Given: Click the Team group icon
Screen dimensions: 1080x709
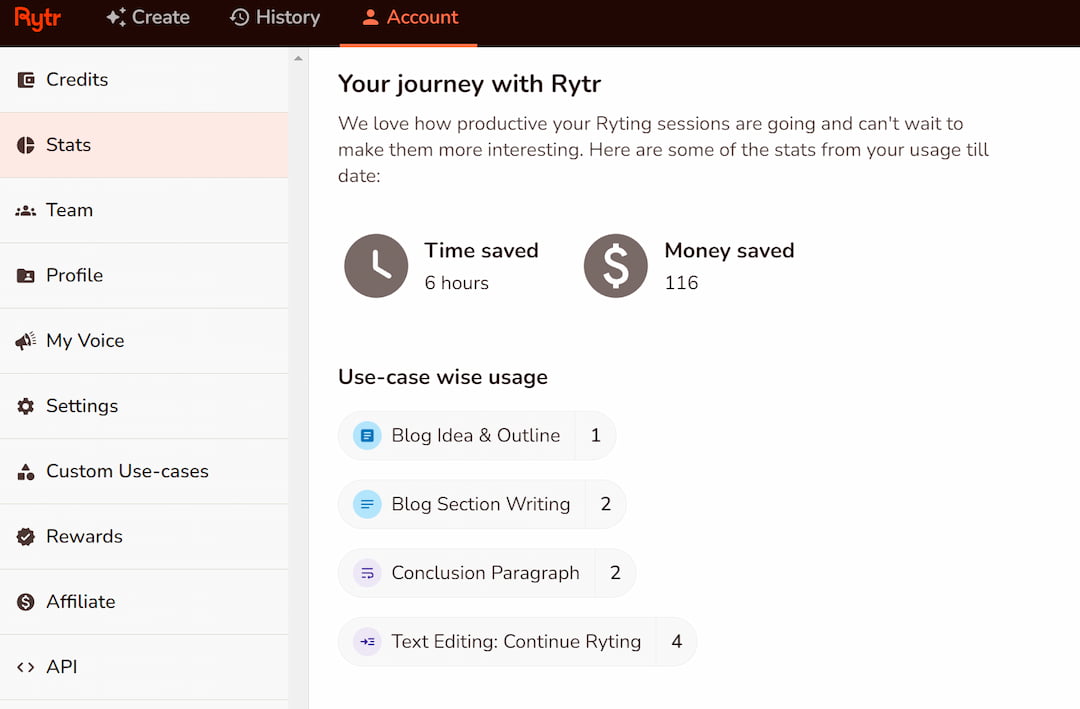Looking at the screenshot, I should coord(25,210).
